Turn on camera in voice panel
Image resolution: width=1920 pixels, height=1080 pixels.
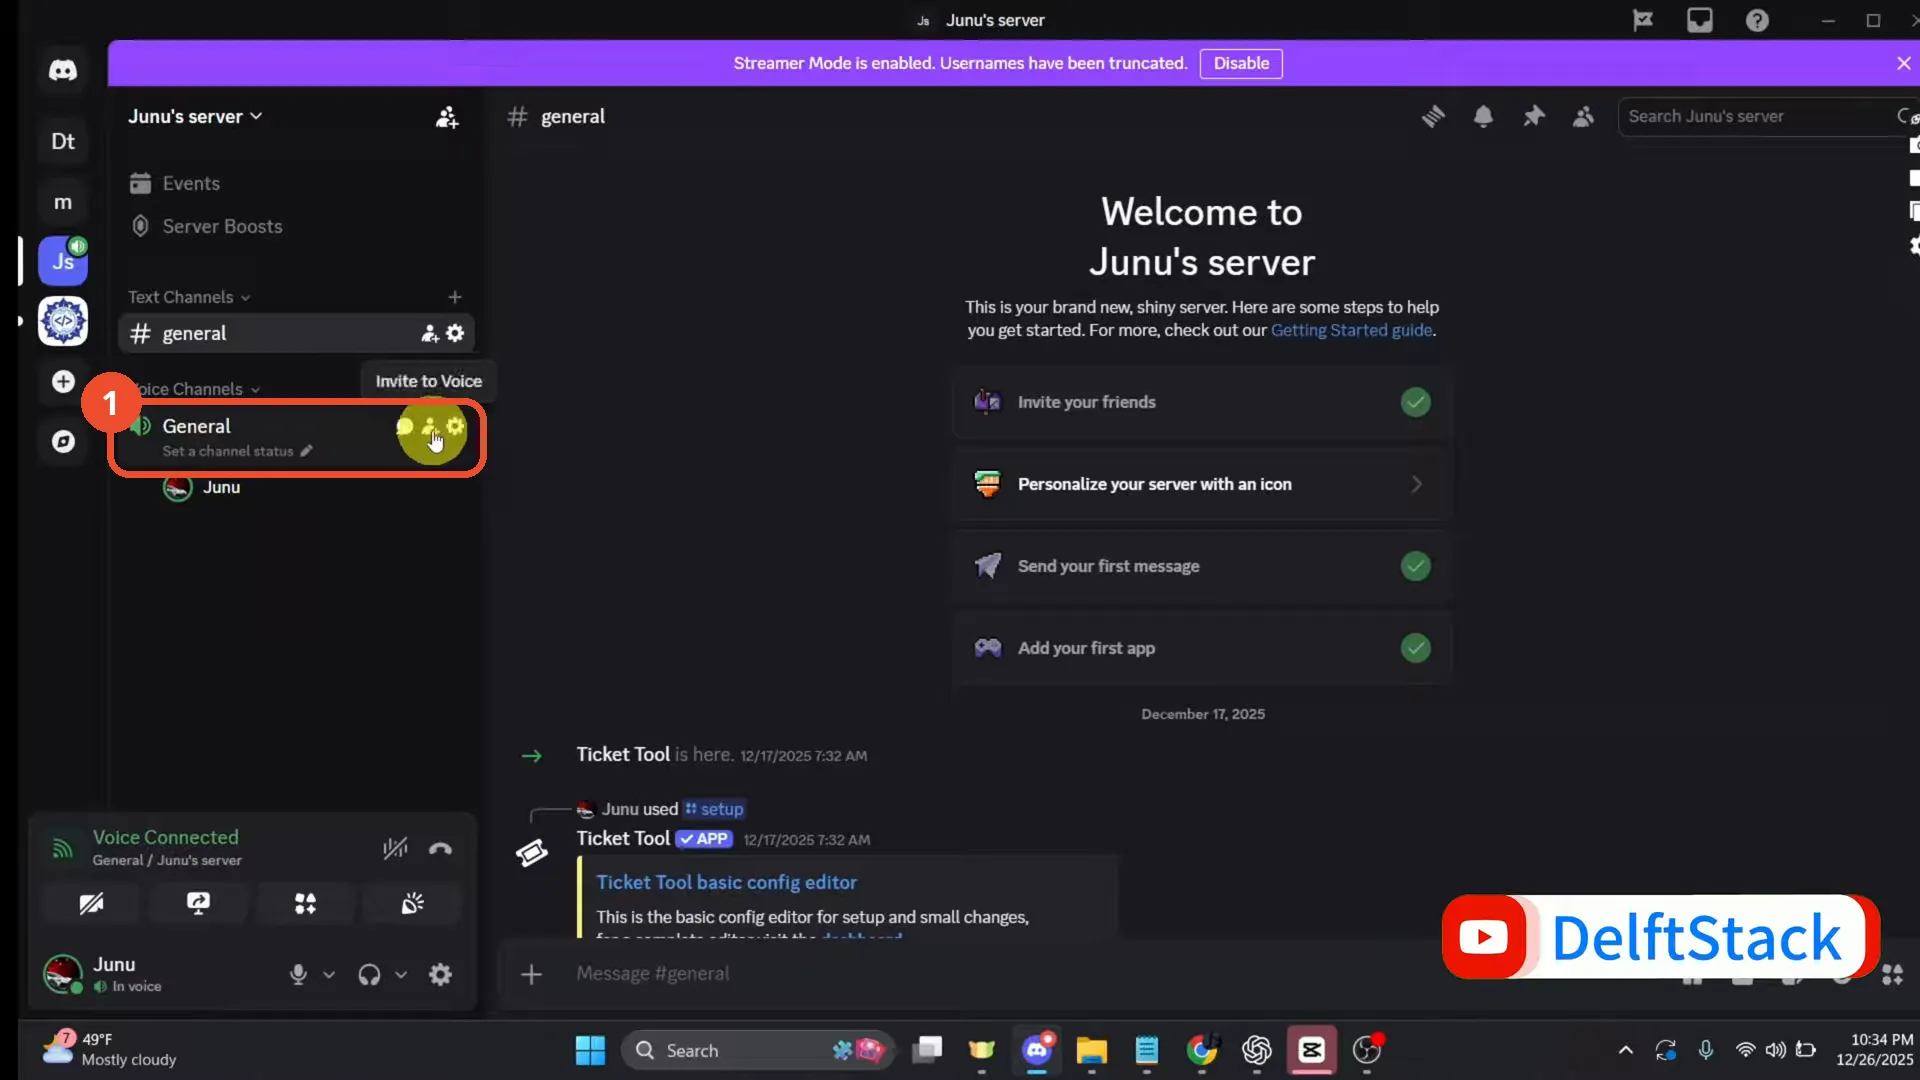click(x=91, y=904)
